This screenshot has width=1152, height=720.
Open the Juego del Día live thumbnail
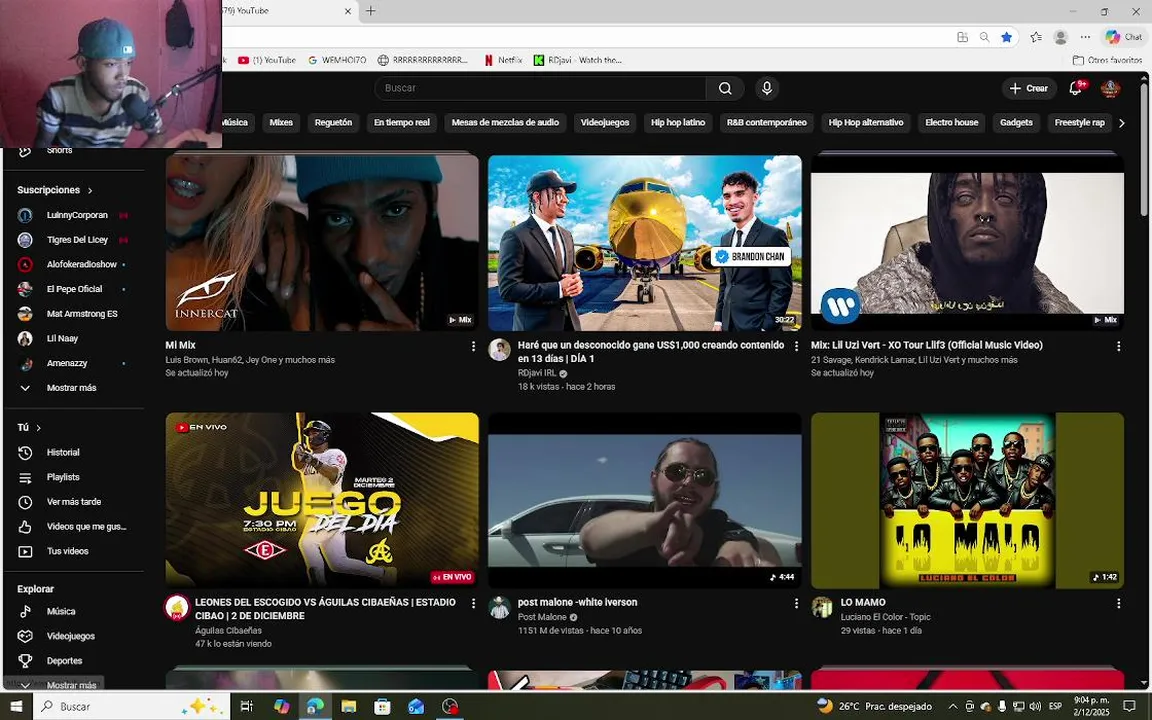(x=322, y=500)
